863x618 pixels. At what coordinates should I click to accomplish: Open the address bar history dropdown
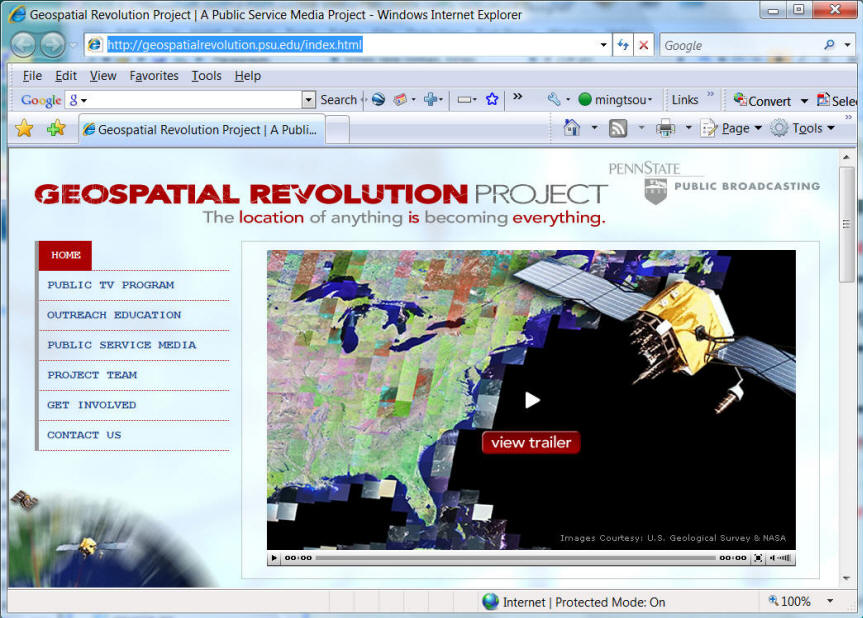(x=604, y=45)
